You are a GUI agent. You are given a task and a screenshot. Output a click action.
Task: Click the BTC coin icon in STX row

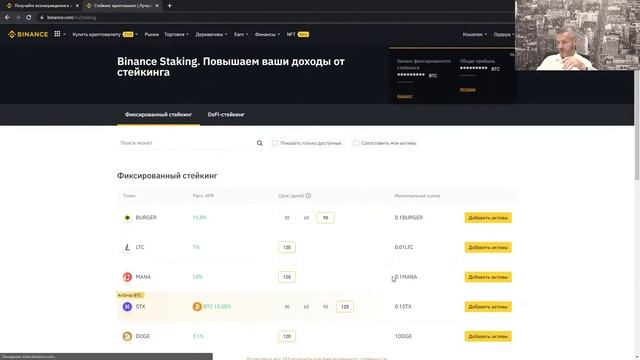(197, 307)
